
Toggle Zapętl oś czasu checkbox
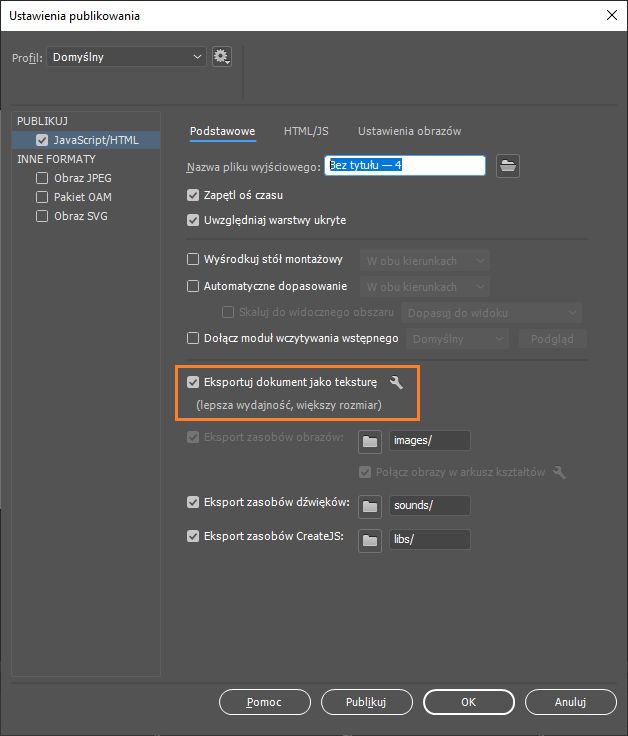pyautogui.click(x=194, y=195)
